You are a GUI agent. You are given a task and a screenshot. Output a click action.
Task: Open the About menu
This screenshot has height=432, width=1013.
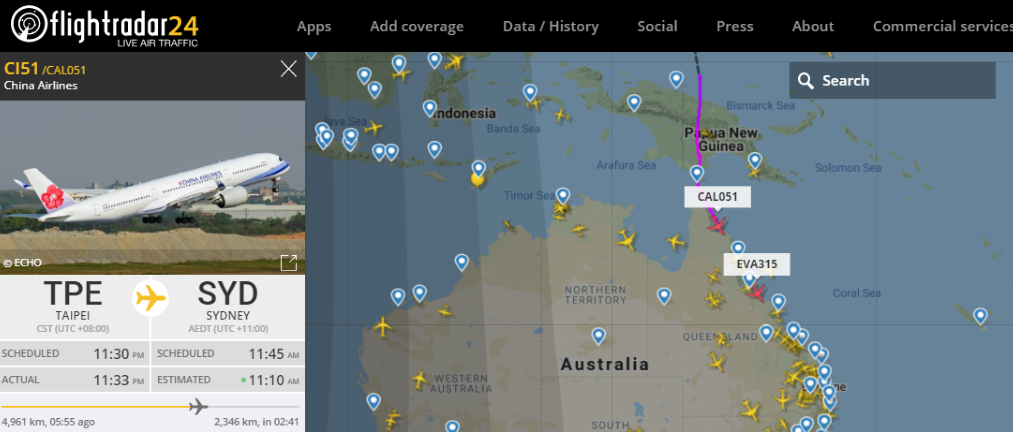(813, 26)
